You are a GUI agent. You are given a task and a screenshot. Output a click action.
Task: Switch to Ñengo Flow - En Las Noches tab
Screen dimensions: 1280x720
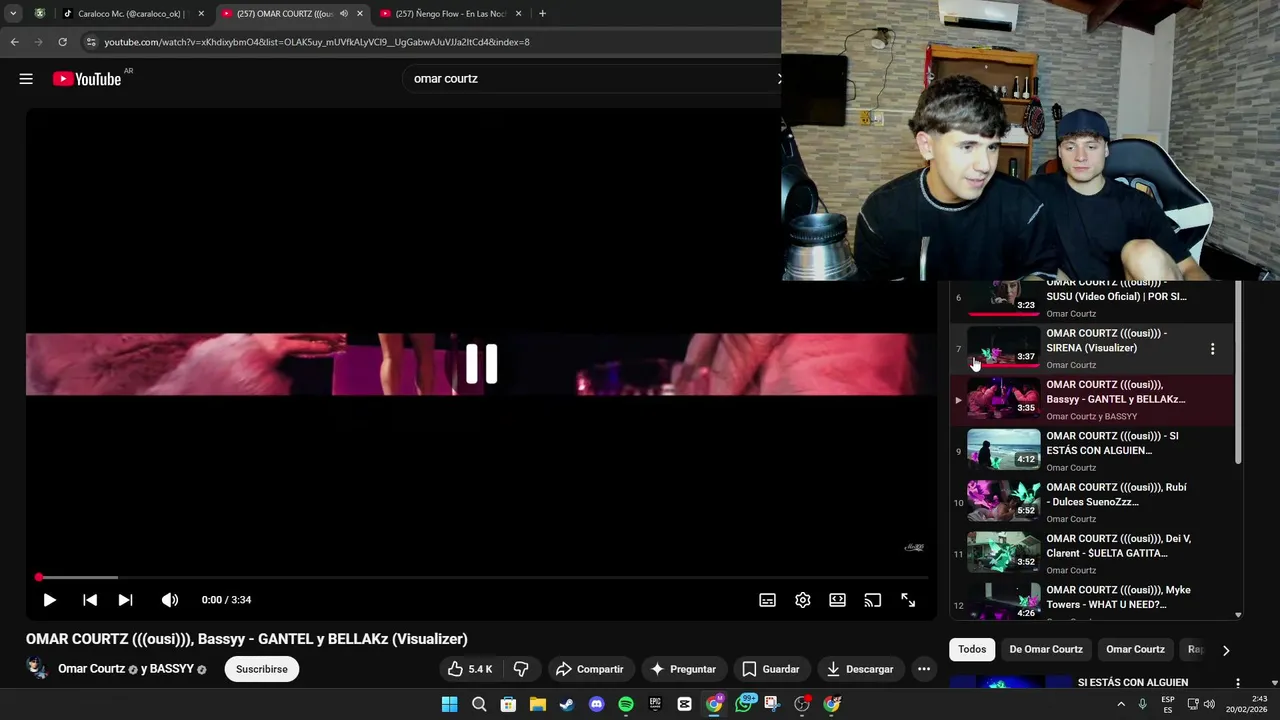[450, 14]
